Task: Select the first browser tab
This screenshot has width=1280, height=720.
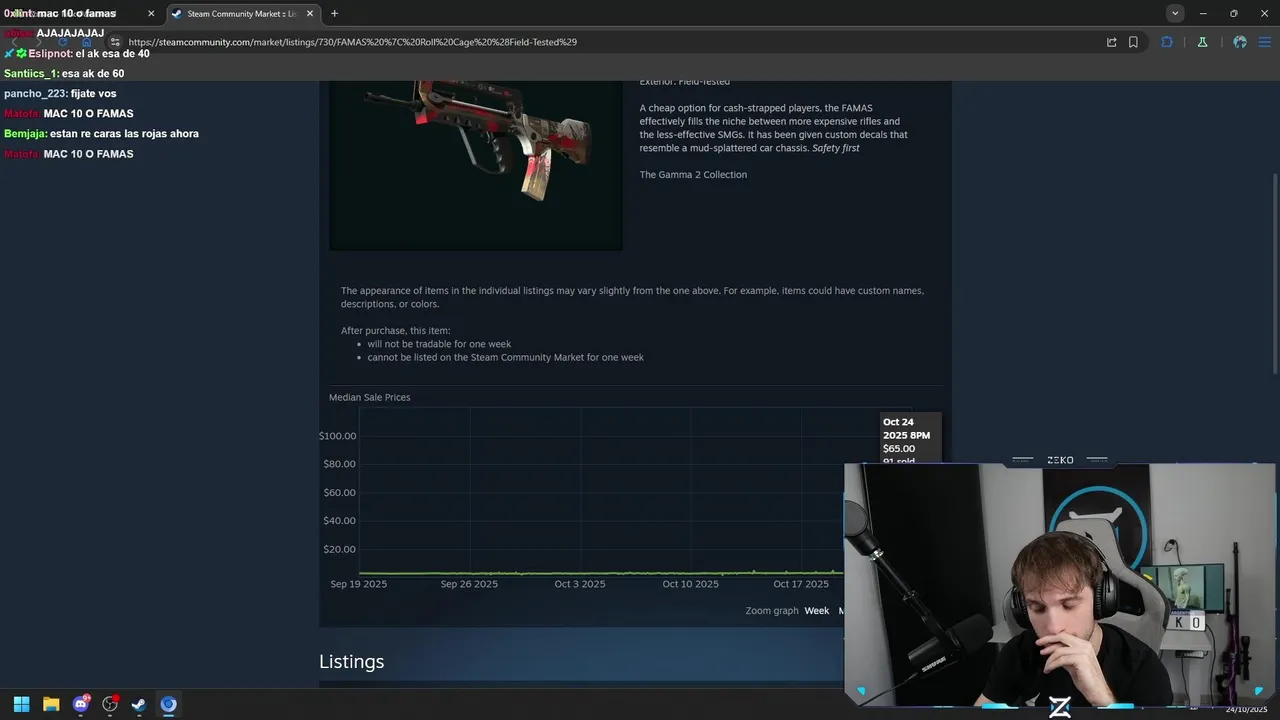Action: (x=80, y=13)
